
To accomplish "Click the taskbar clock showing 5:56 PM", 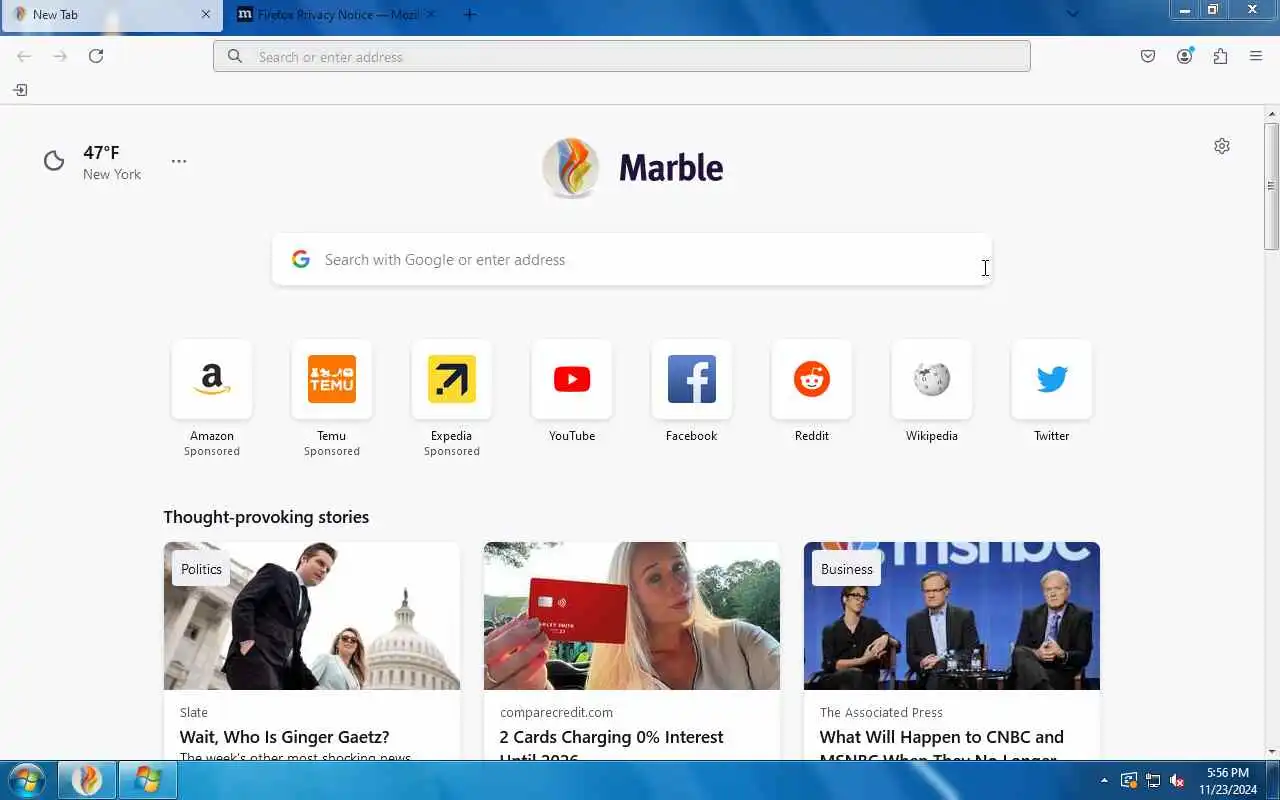I will tap(1227, 780).
